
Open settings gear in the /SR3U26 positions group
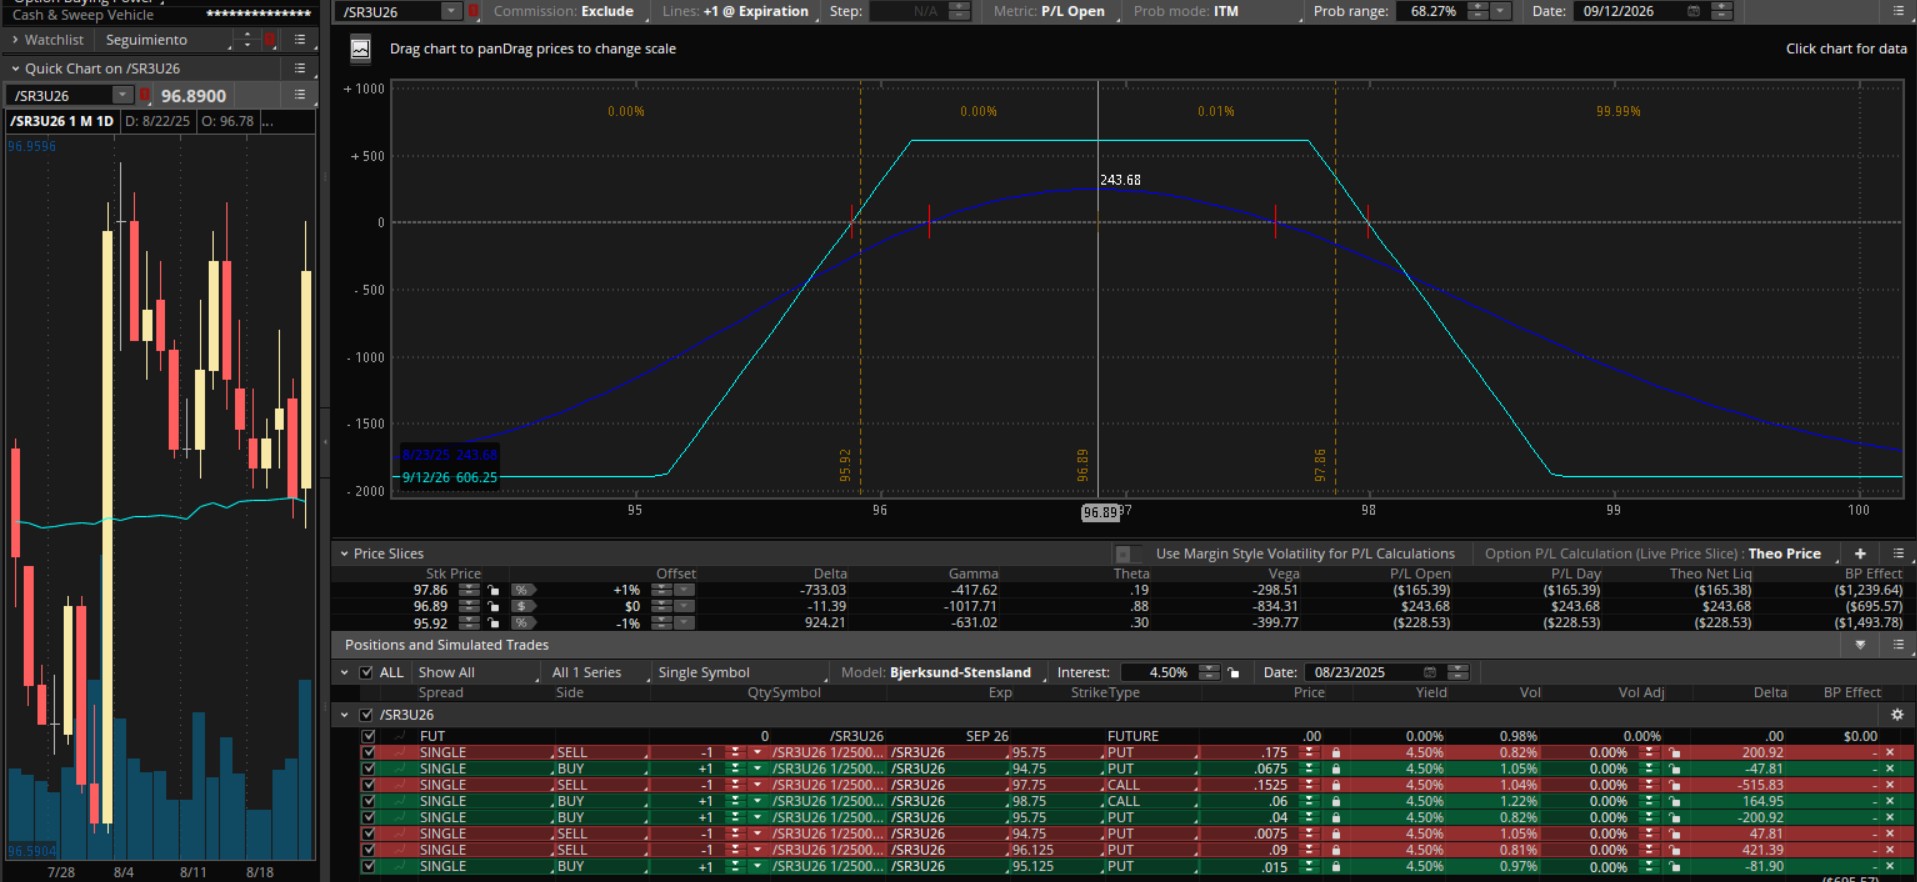1897,715
